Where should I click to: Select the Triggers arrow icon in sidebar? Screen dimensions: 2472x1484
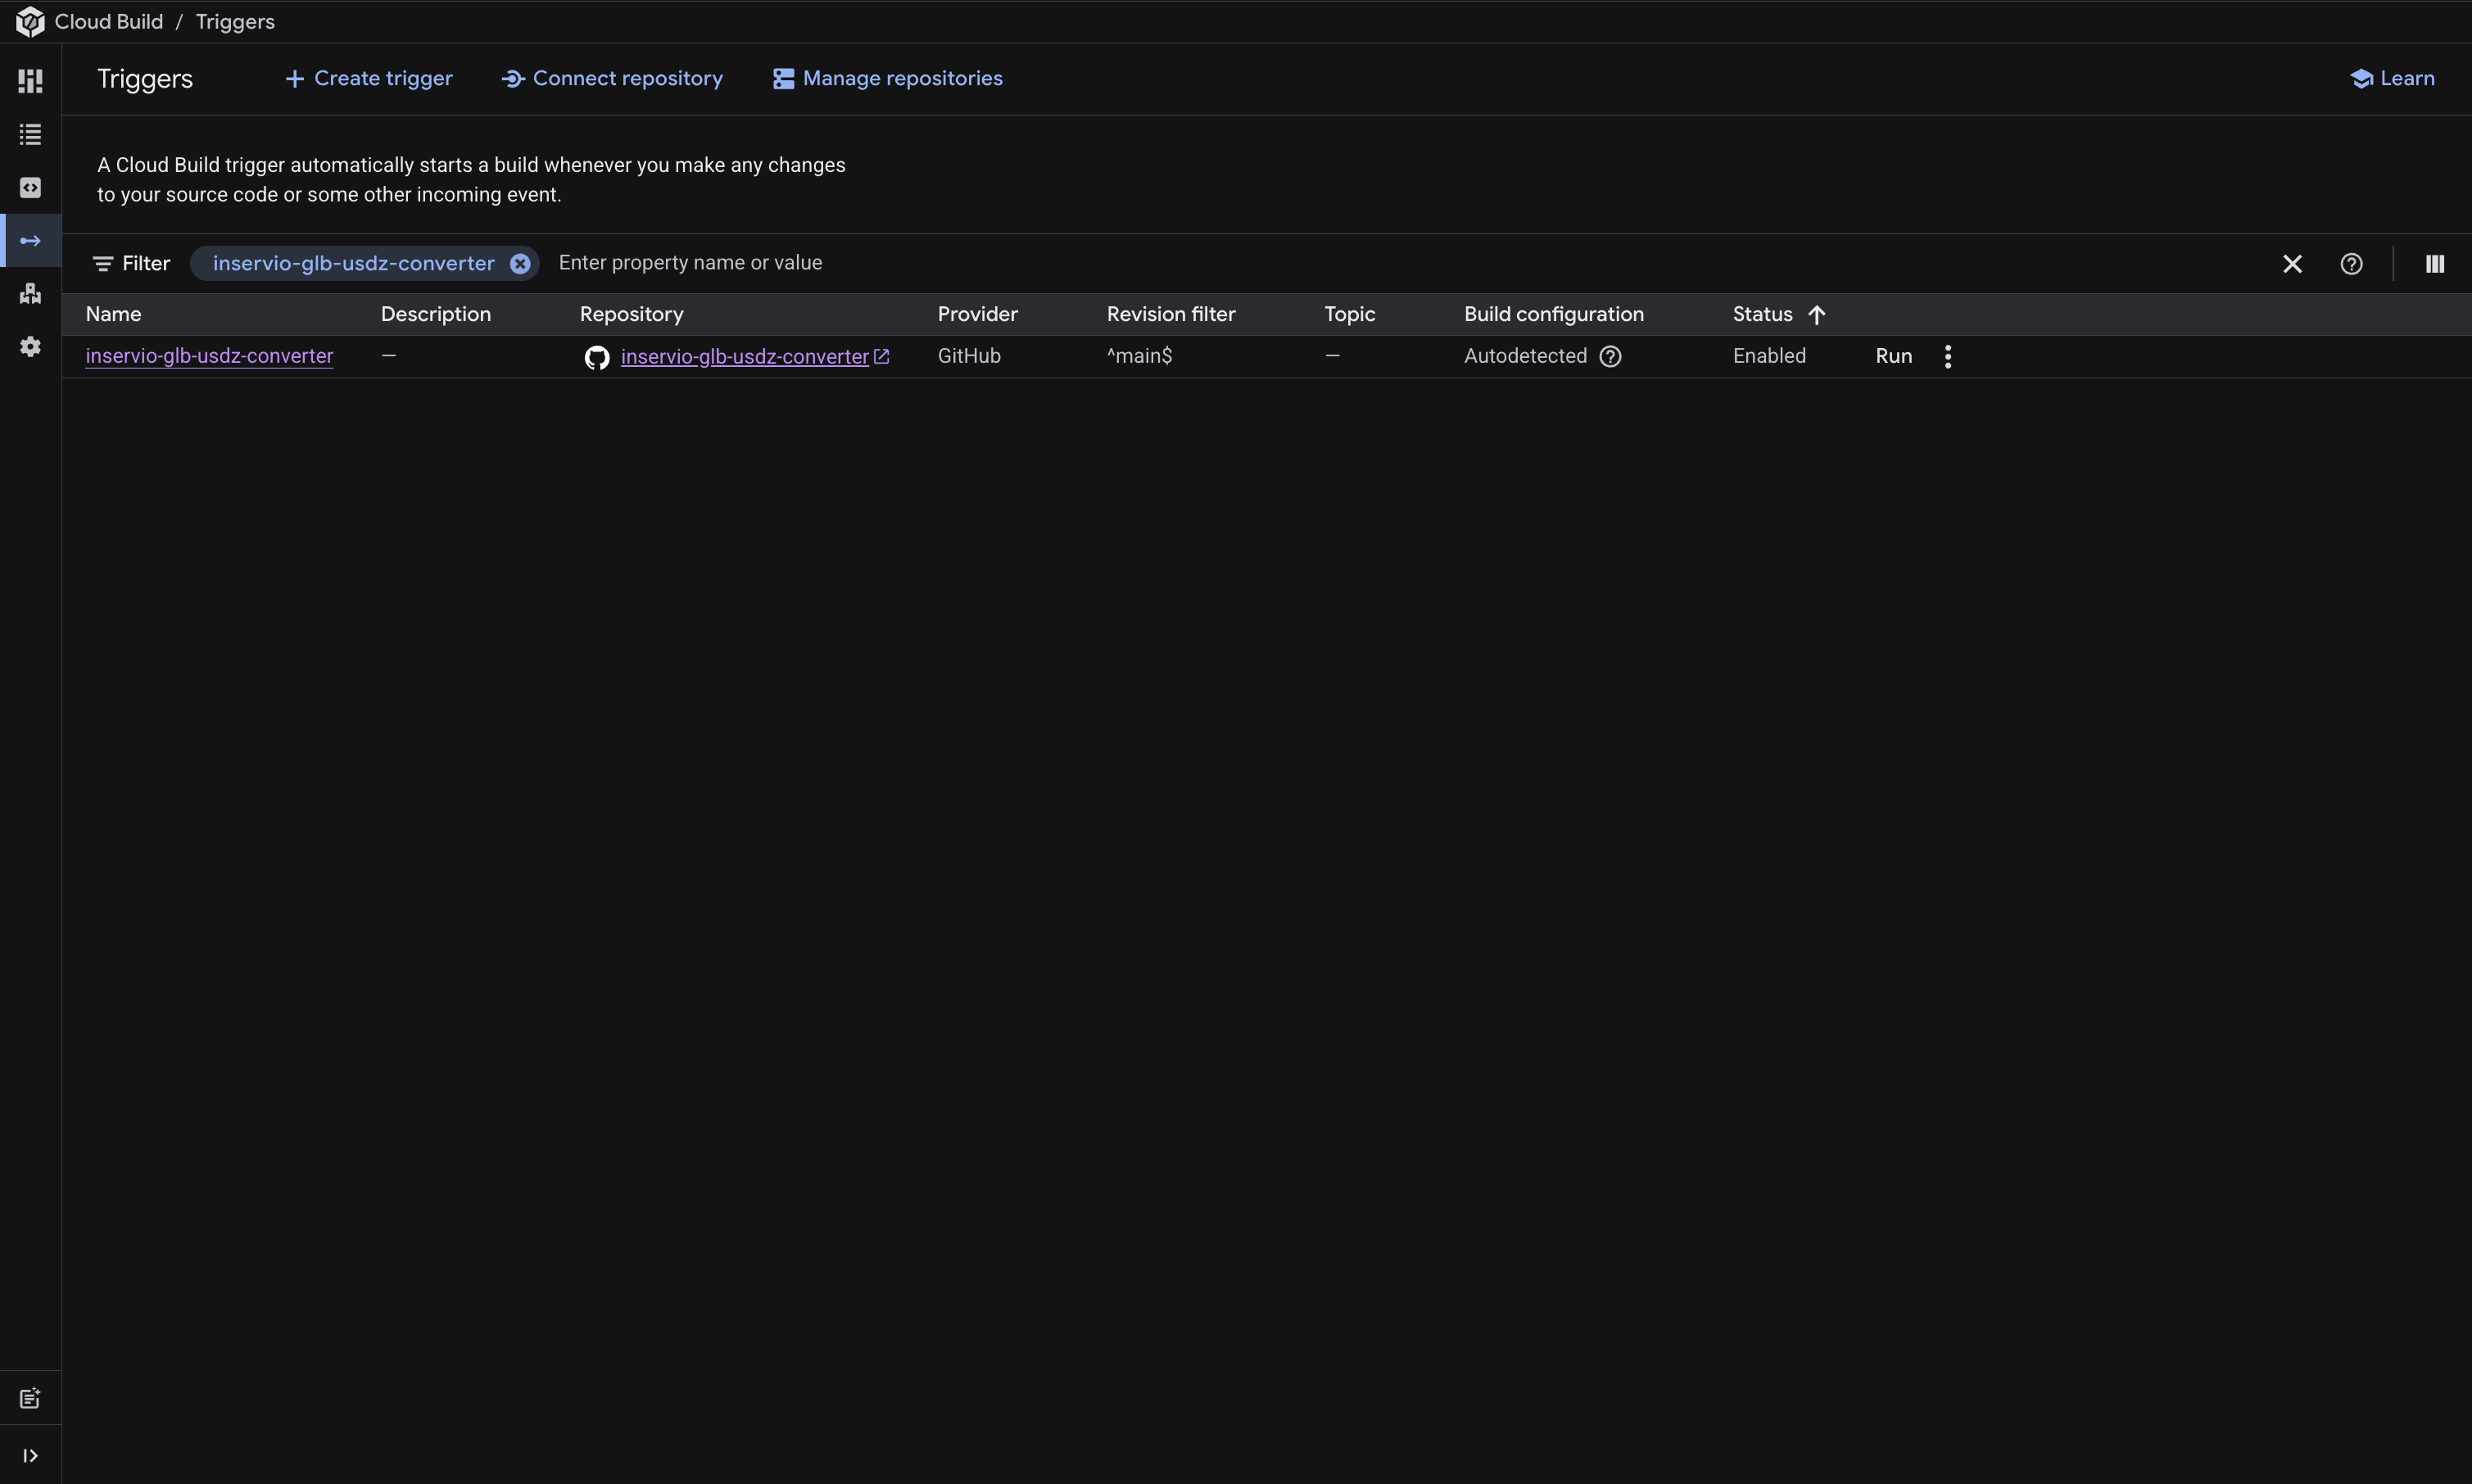click(30, 241)
